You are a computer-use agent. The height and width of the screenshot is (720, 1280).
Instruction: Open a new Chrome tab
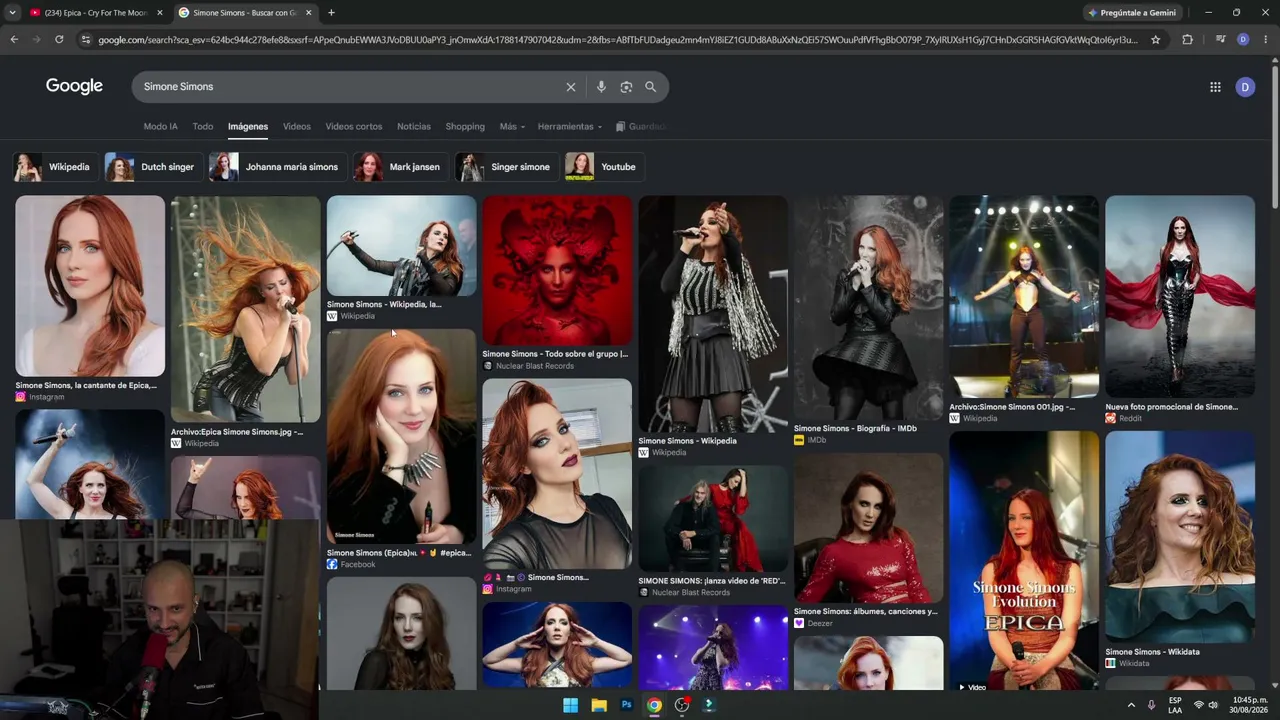pyautogui.click(x=331, y=13)
